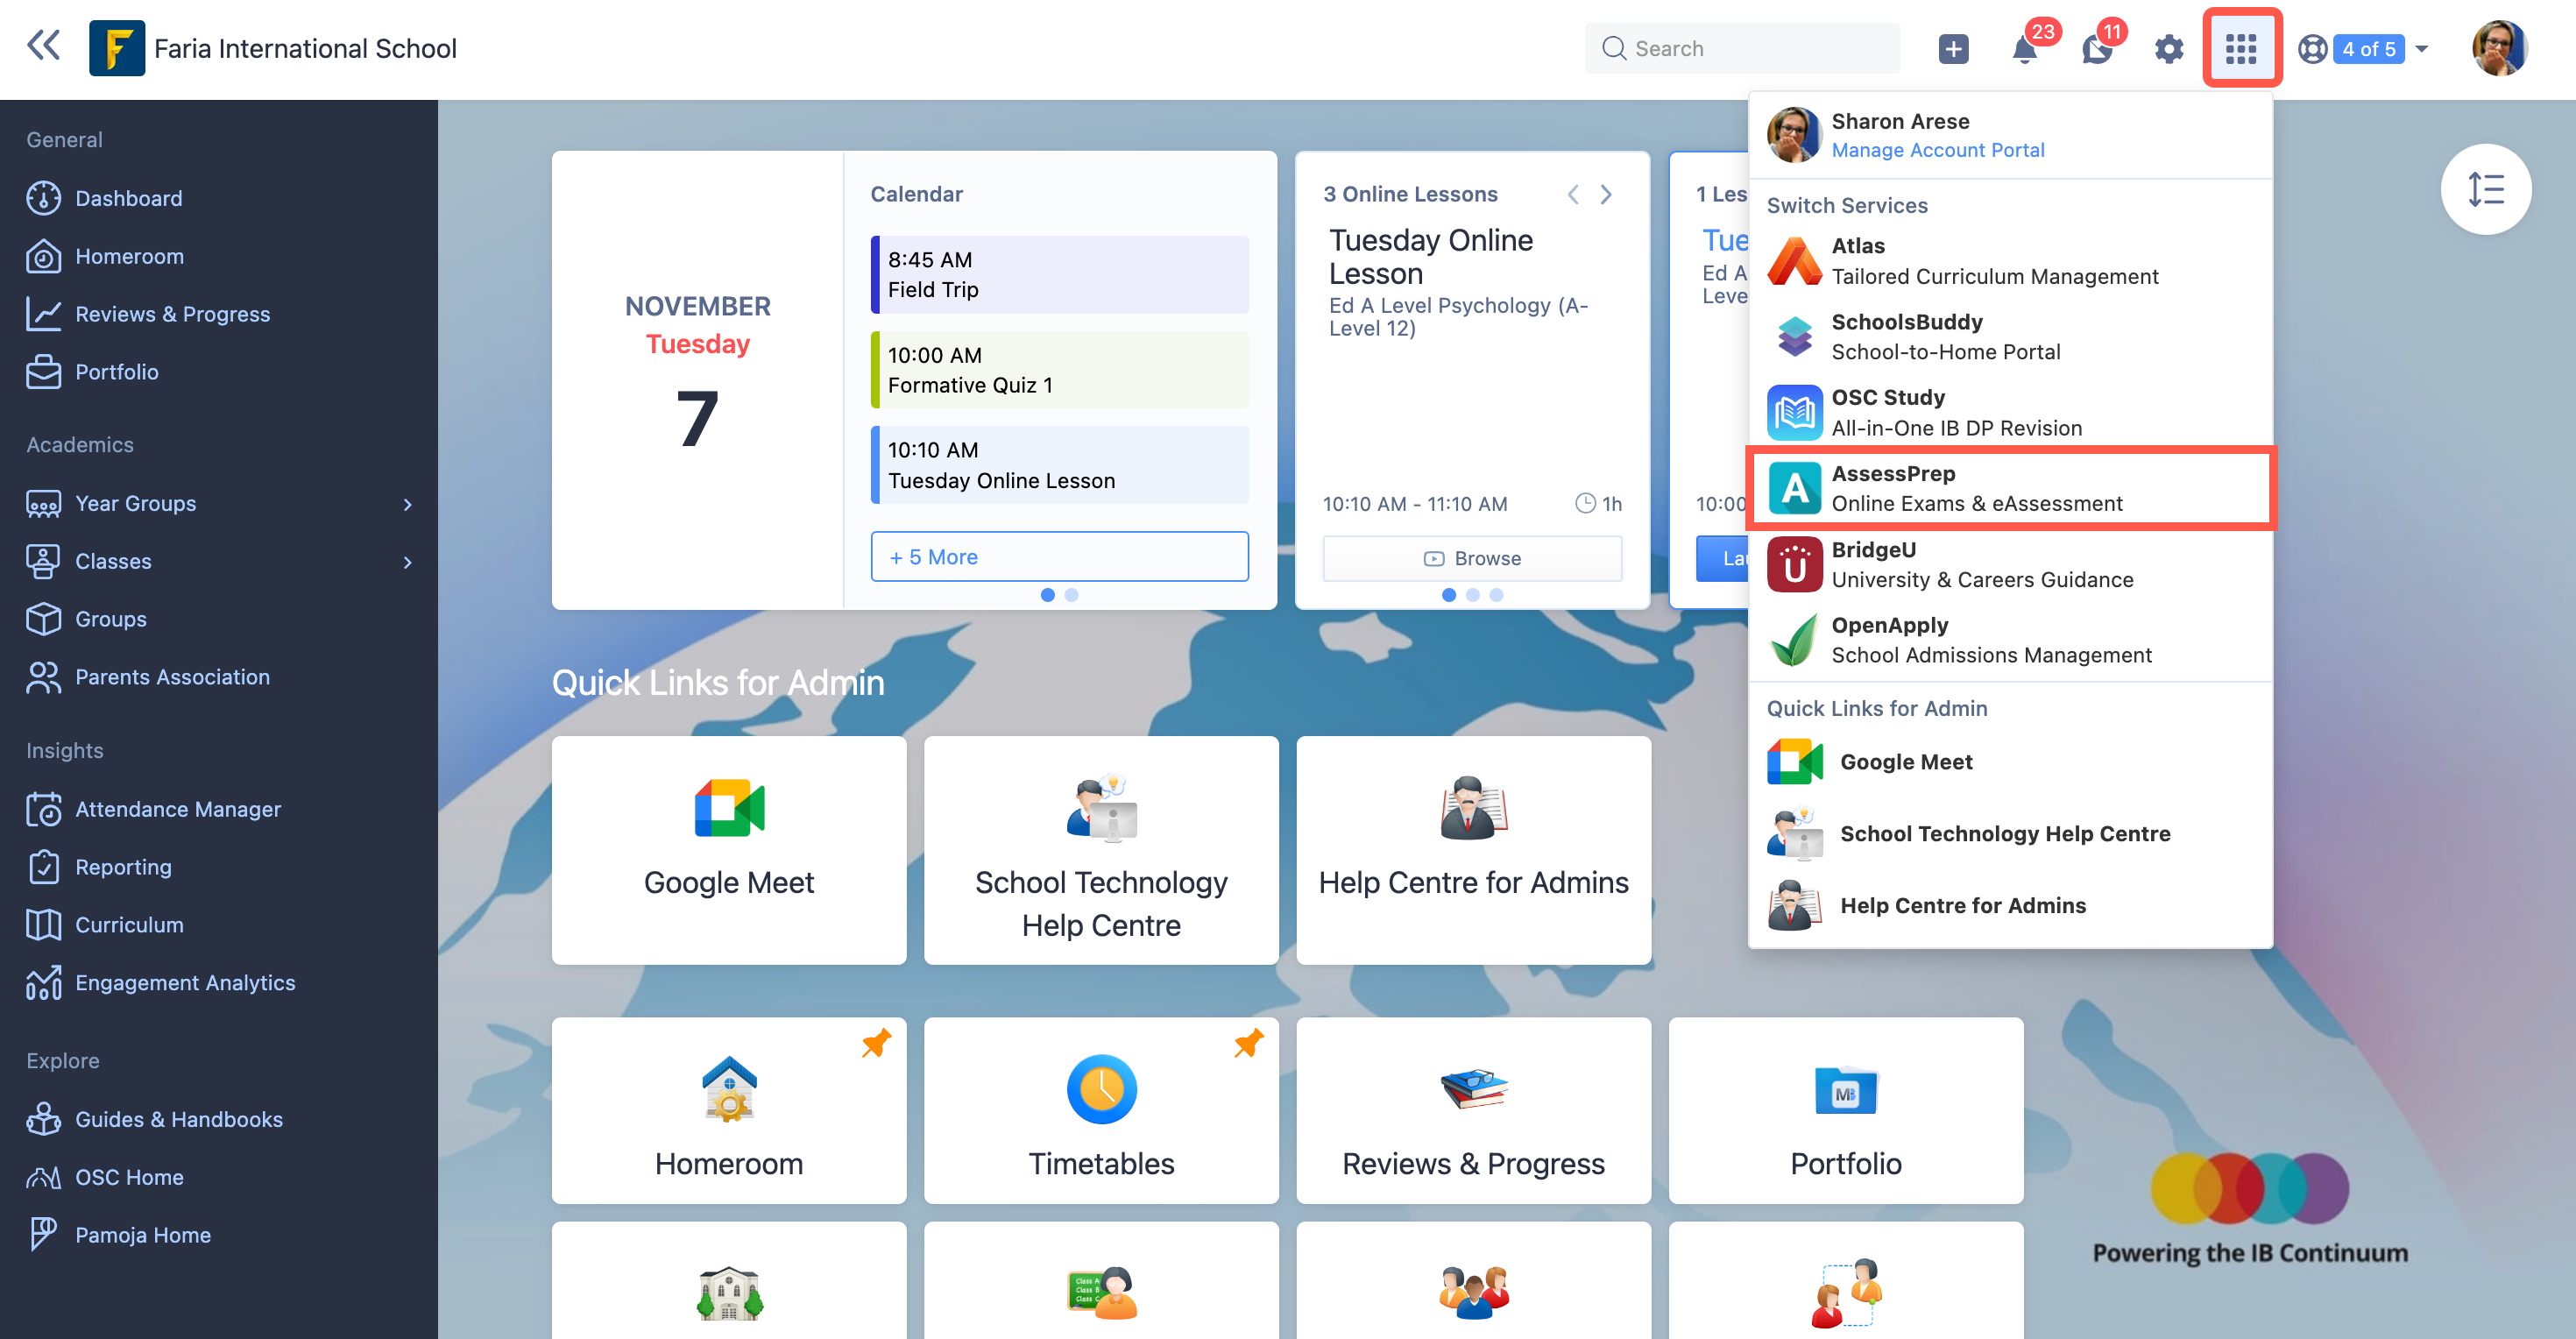The image size is (2576, 1339).
Task: Open the messages chat icon
Action: point(2097,48)
